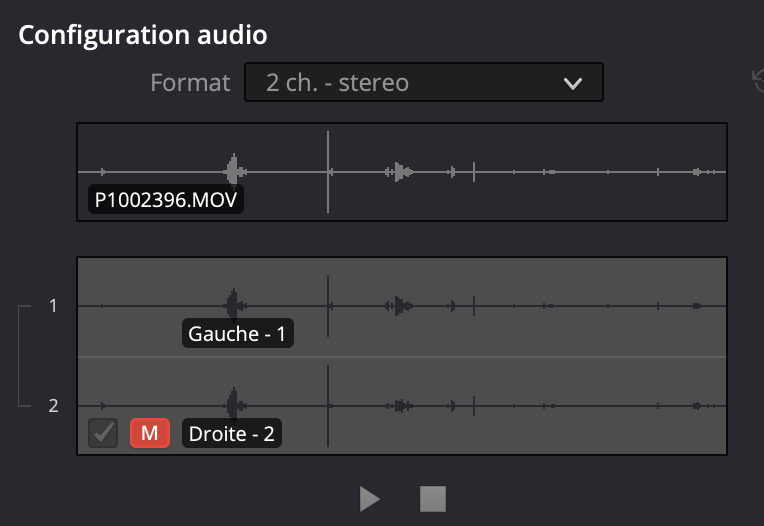Play the audio preview
764x526 pixels.
[369, 499]
